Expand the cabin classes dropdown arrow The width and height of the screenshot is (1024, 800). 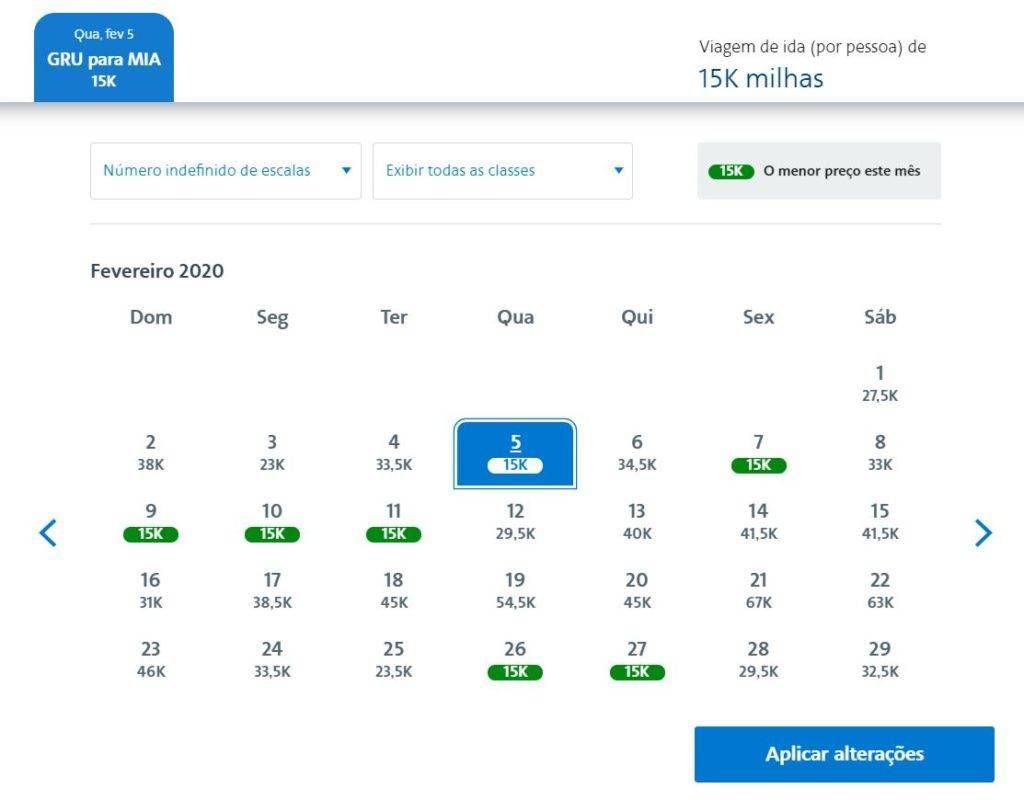pyautogui.click(x=618, y=170)
